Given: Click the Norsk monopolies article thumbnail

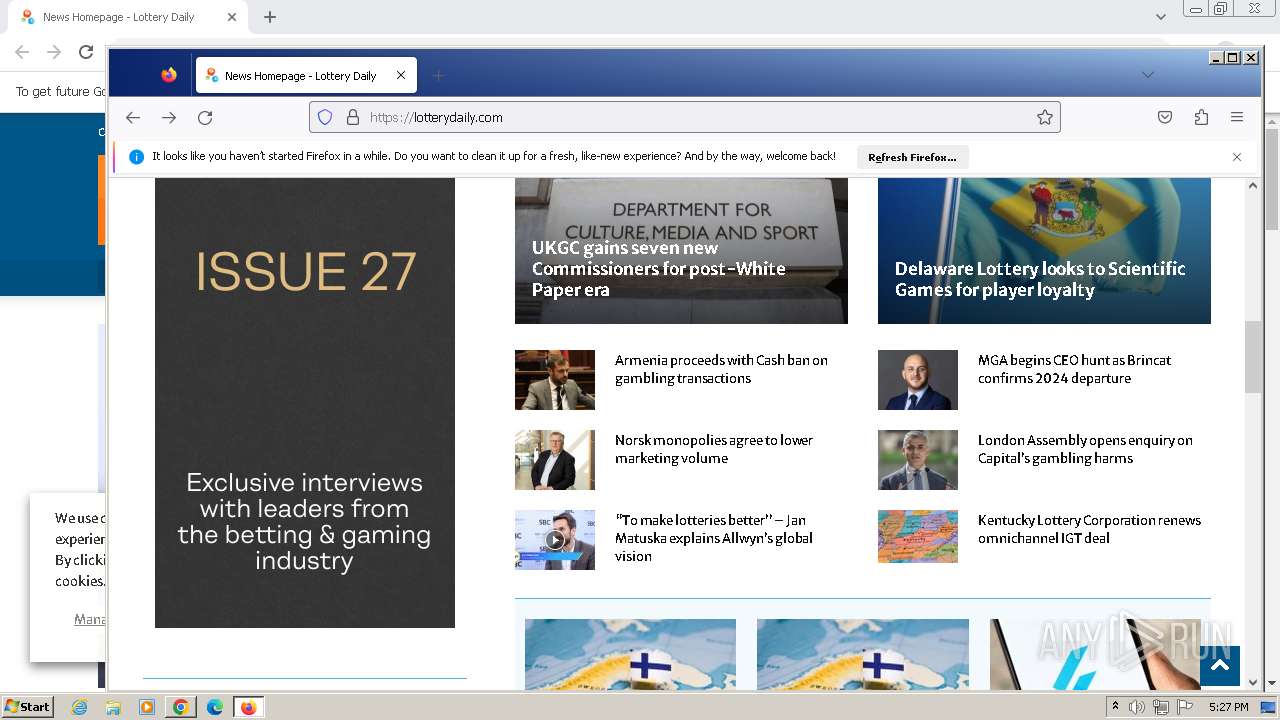Looking at the screenshot, I should point(555,460).
